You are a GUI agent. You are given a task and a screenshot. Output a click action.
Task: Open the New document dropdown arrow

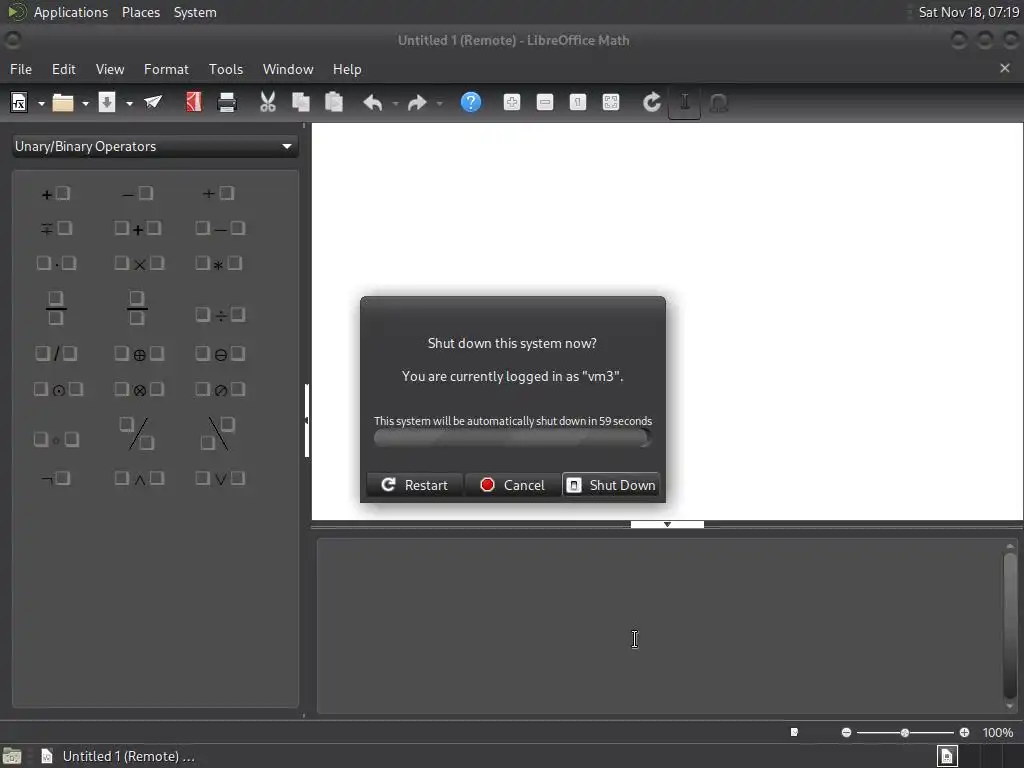click(41, 103)
